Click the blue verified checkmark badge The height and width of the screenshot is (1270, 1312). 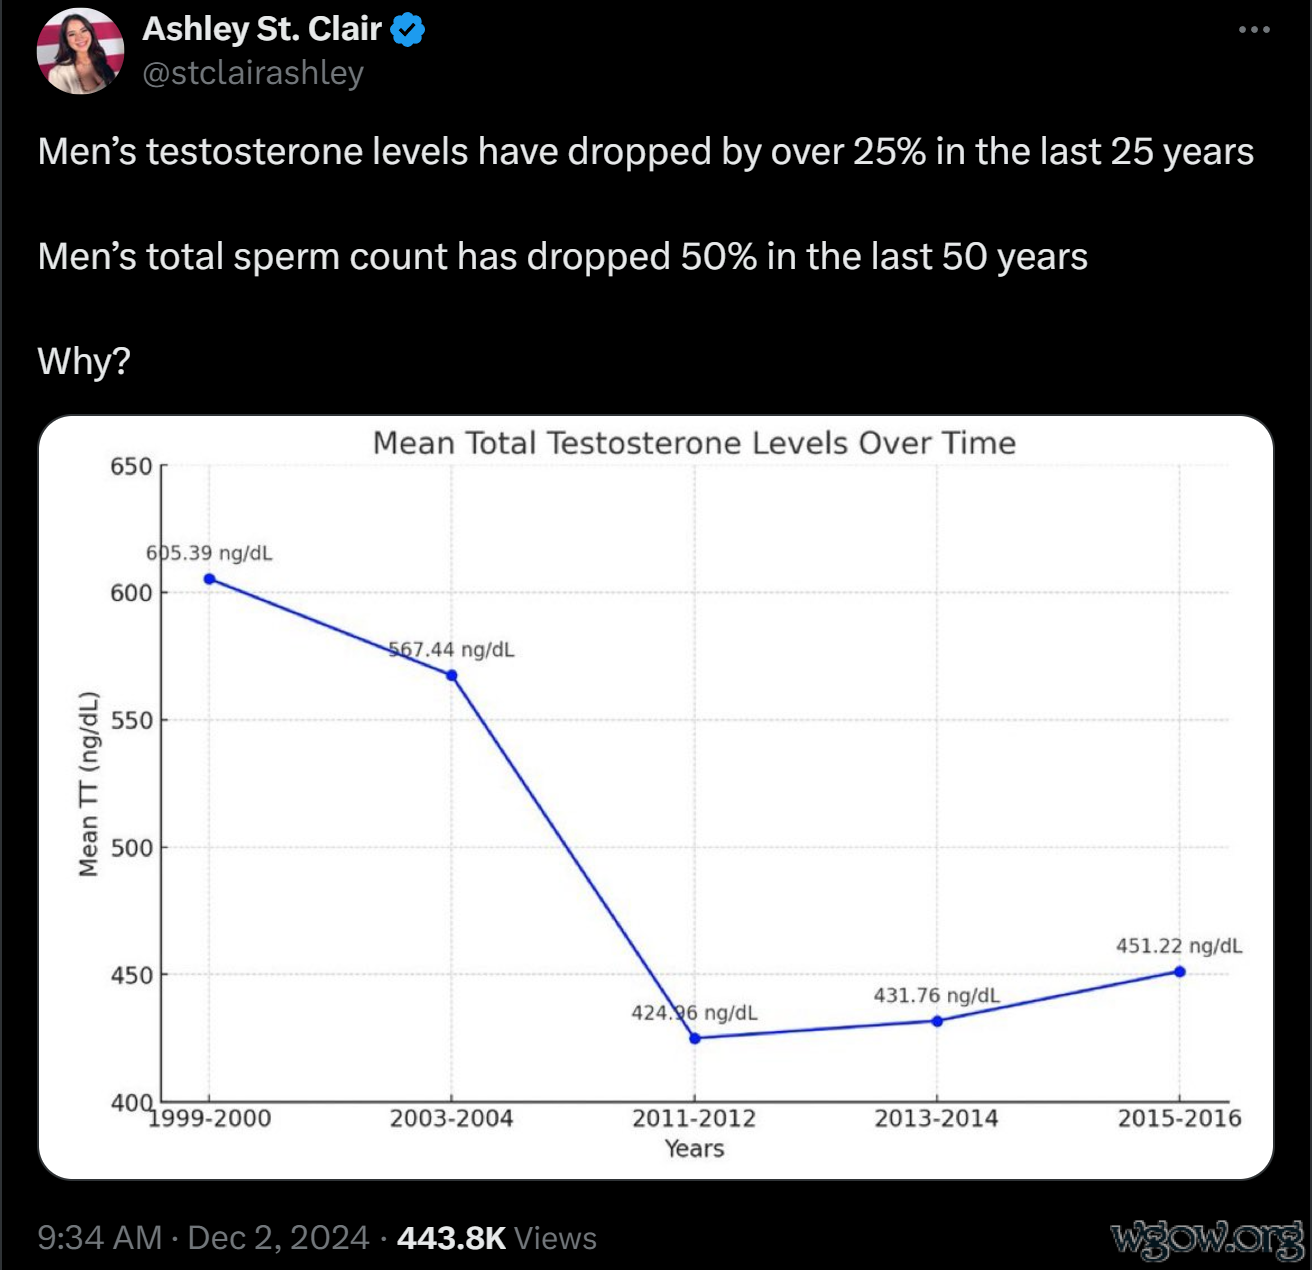click(407, 30)
